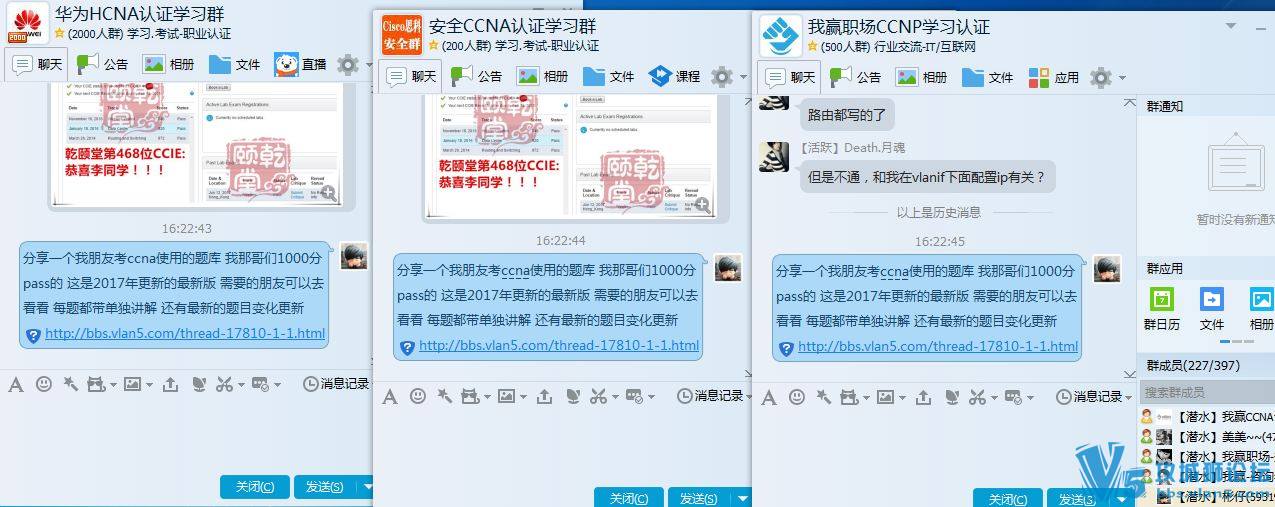Expand the gear settings dropdown in CCNP window
The height and width of the screenshot is (507, 1275).
[1122, 78]
